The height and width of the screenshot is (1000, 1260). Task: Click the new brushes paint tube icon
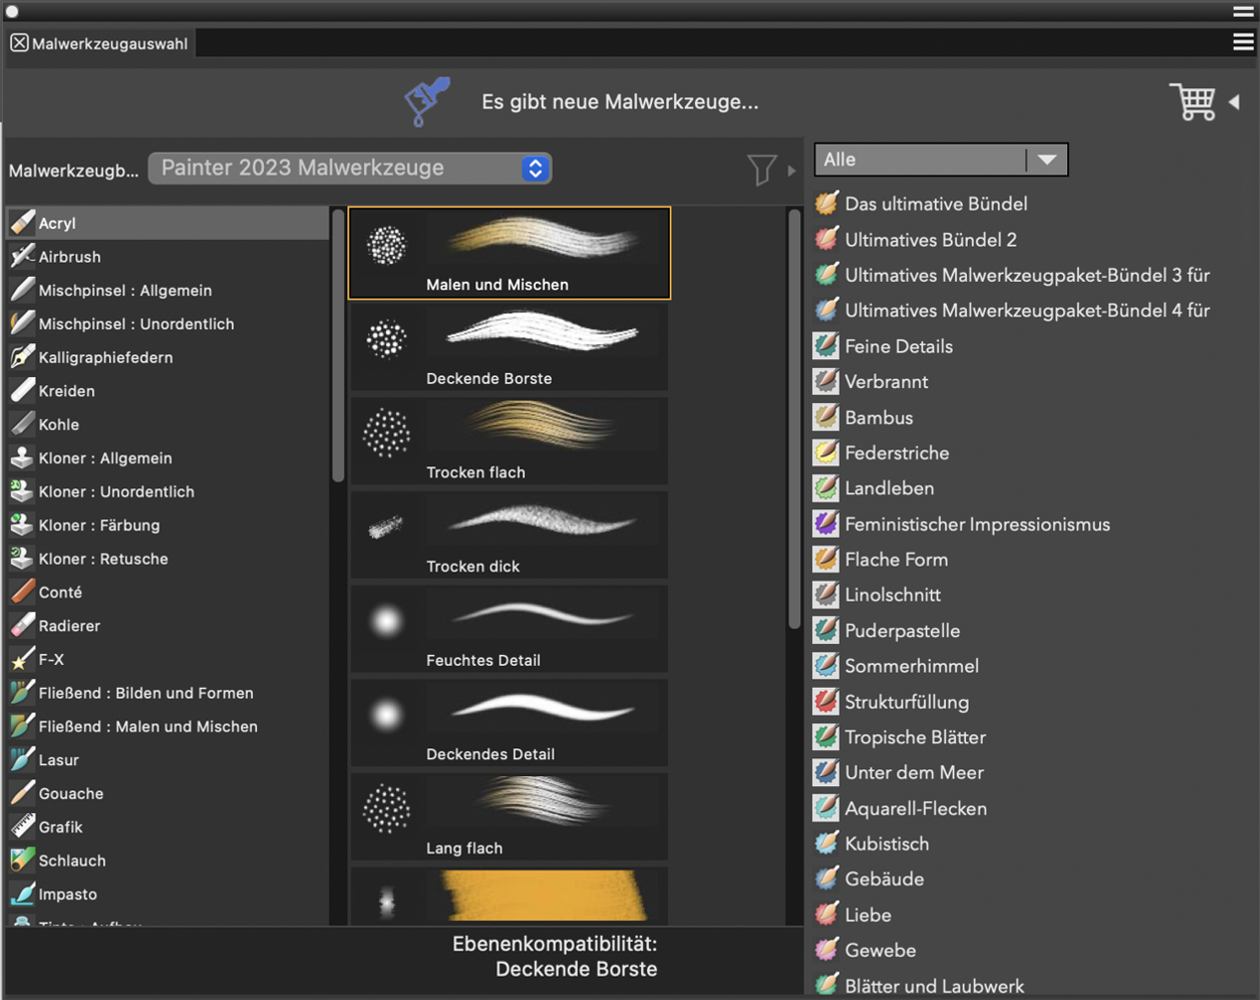[x=427, y=101]
